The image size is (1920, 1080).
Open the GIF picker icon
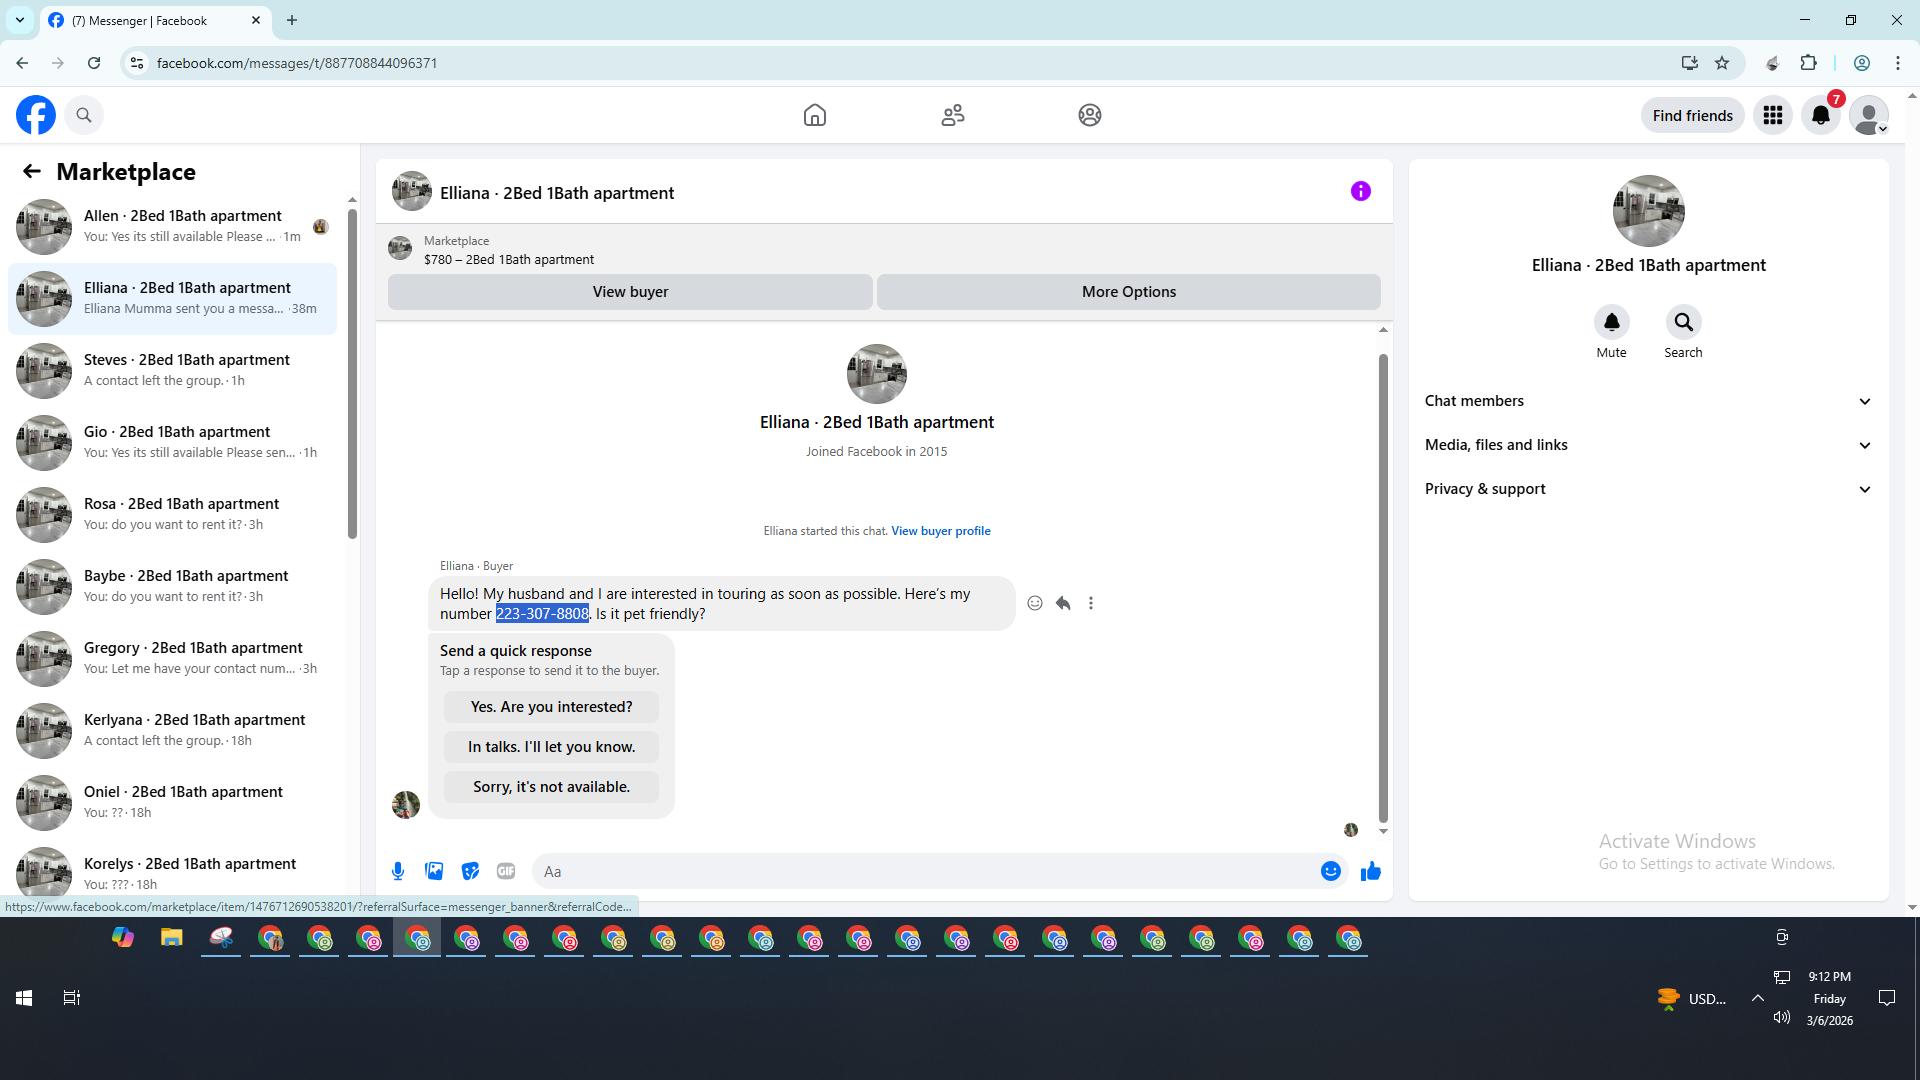pyautogui.click(x=506, y=871)
